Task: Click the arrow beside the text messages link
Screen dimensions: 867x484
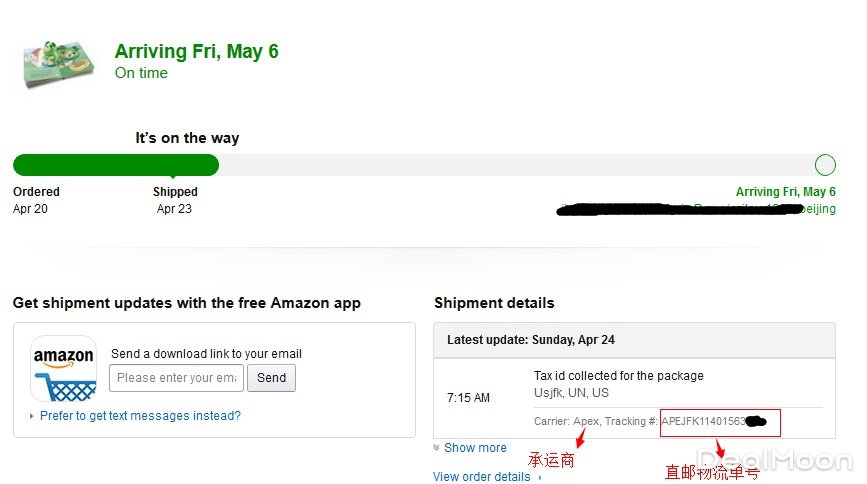Action: (32, 416)
